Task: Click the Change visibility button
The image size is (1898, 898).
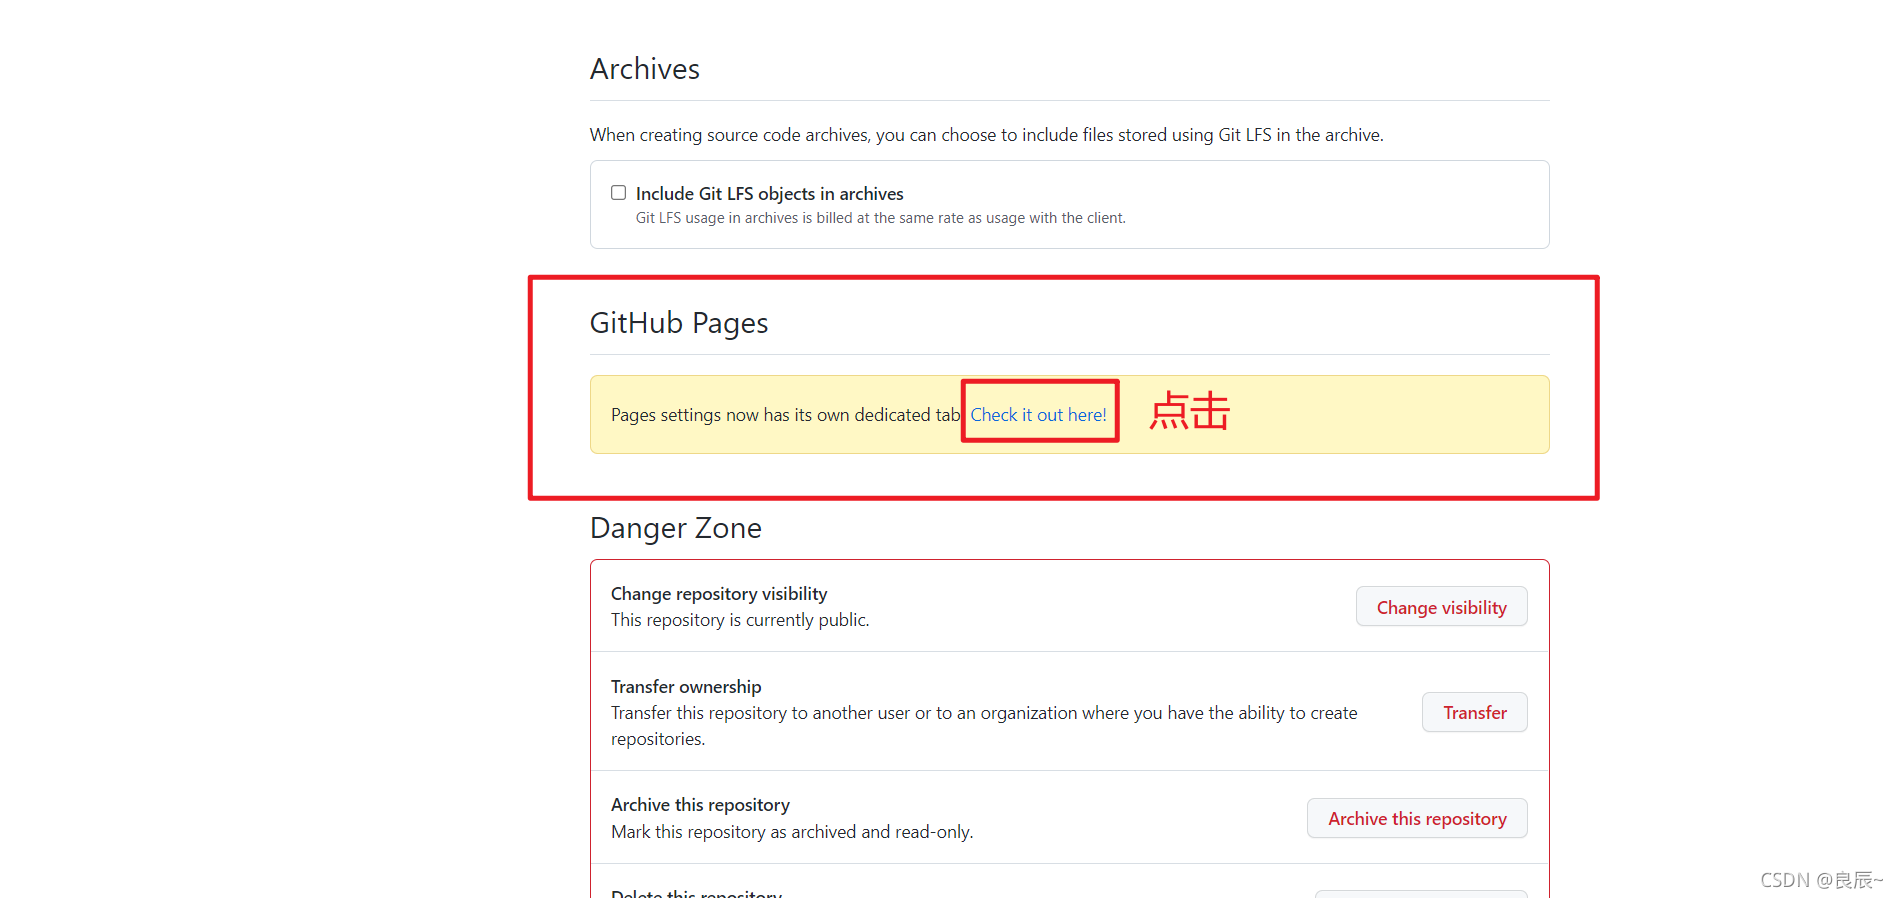Action: (x=1441, y=607)
